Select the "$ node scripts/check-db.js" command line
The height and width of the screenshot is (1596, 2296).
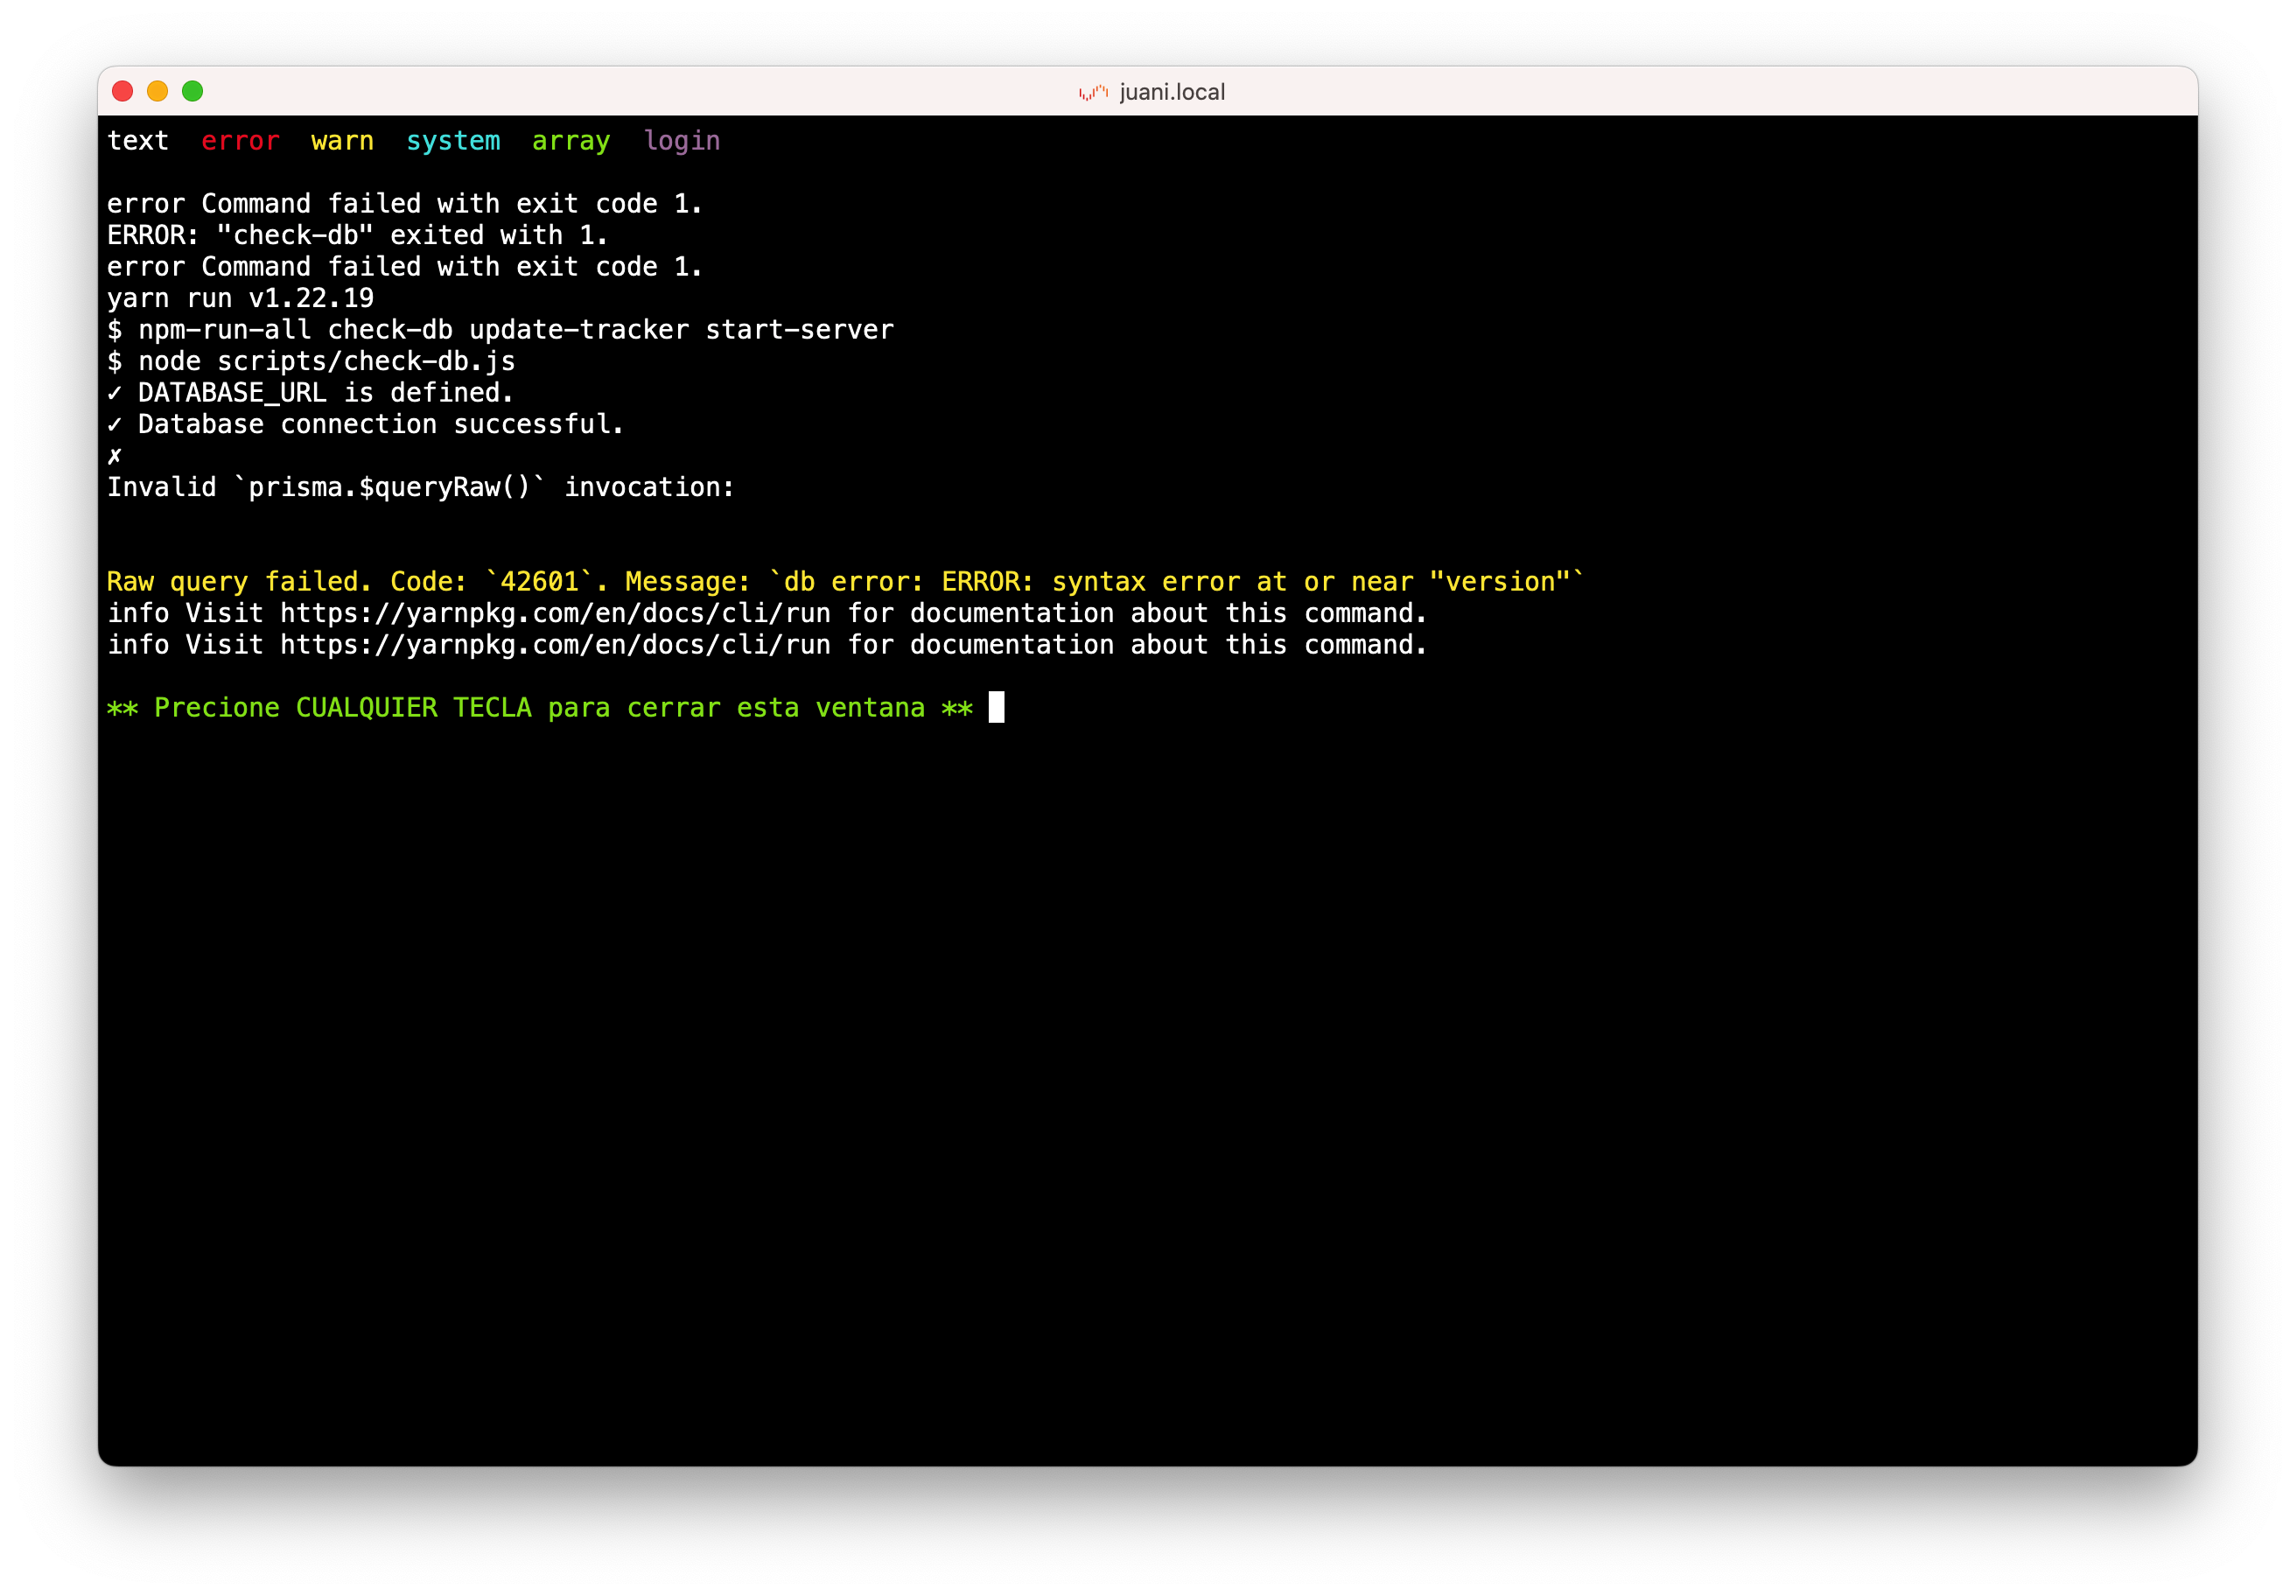[312, 361]
